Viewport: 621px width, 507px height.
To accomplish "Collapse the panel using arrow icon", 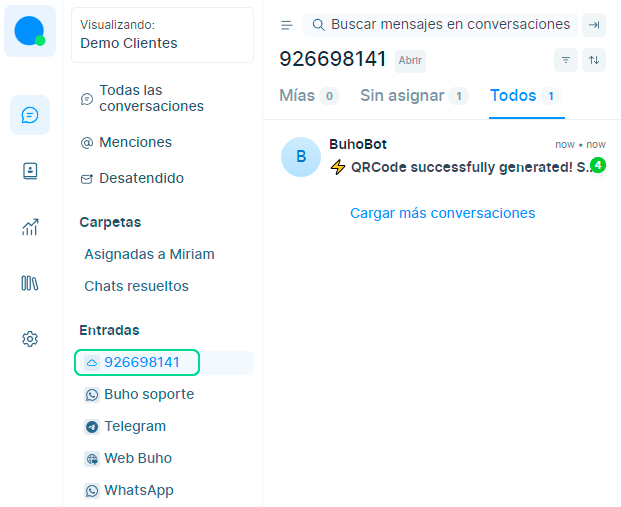I will [594, 25].
